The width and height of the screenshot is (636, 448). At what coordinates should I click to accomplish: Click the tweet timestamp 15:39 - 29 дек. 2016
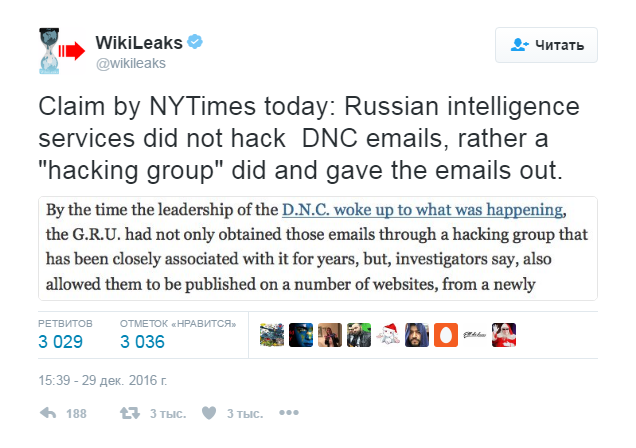click(x=103, y=381)
